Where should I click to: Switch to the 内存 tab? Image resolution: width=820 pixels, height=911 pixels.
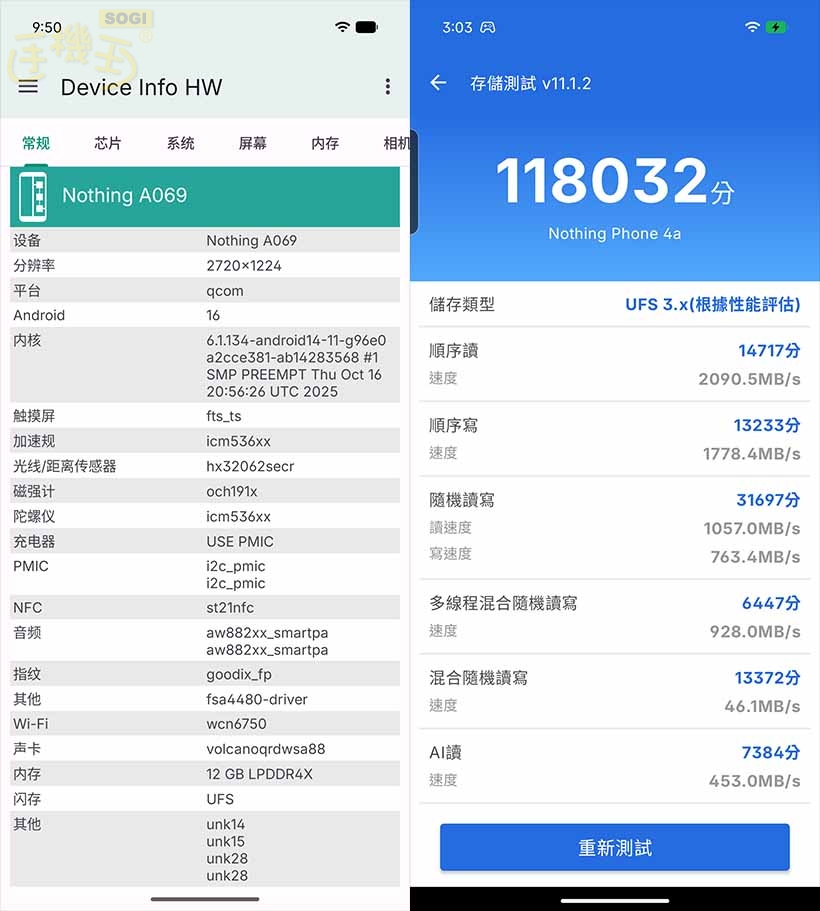(325, 143)
